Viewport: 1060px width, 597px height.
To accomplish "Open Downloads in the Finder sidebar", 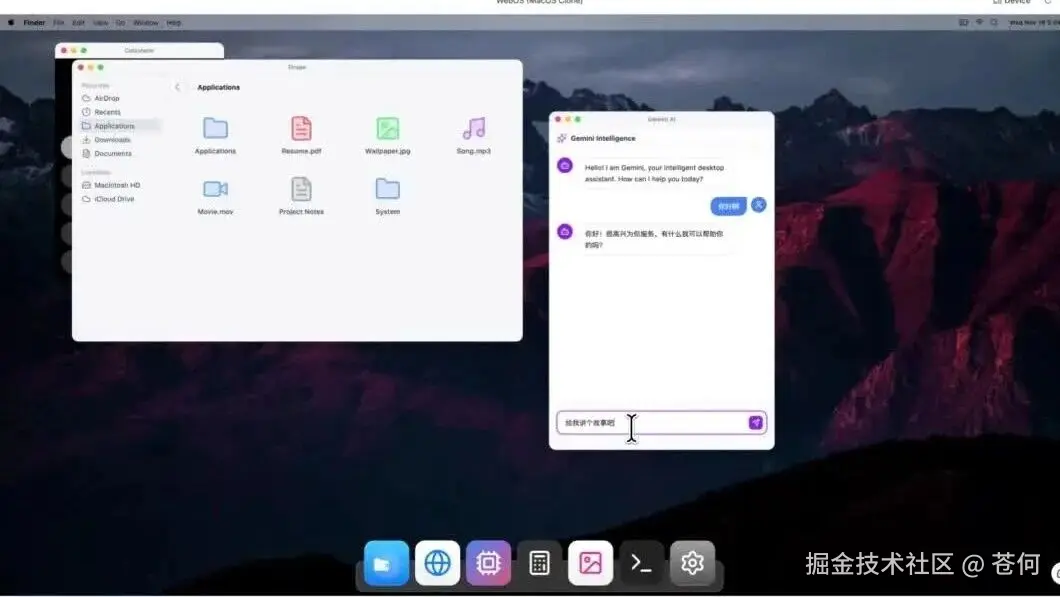I will 106,140.
